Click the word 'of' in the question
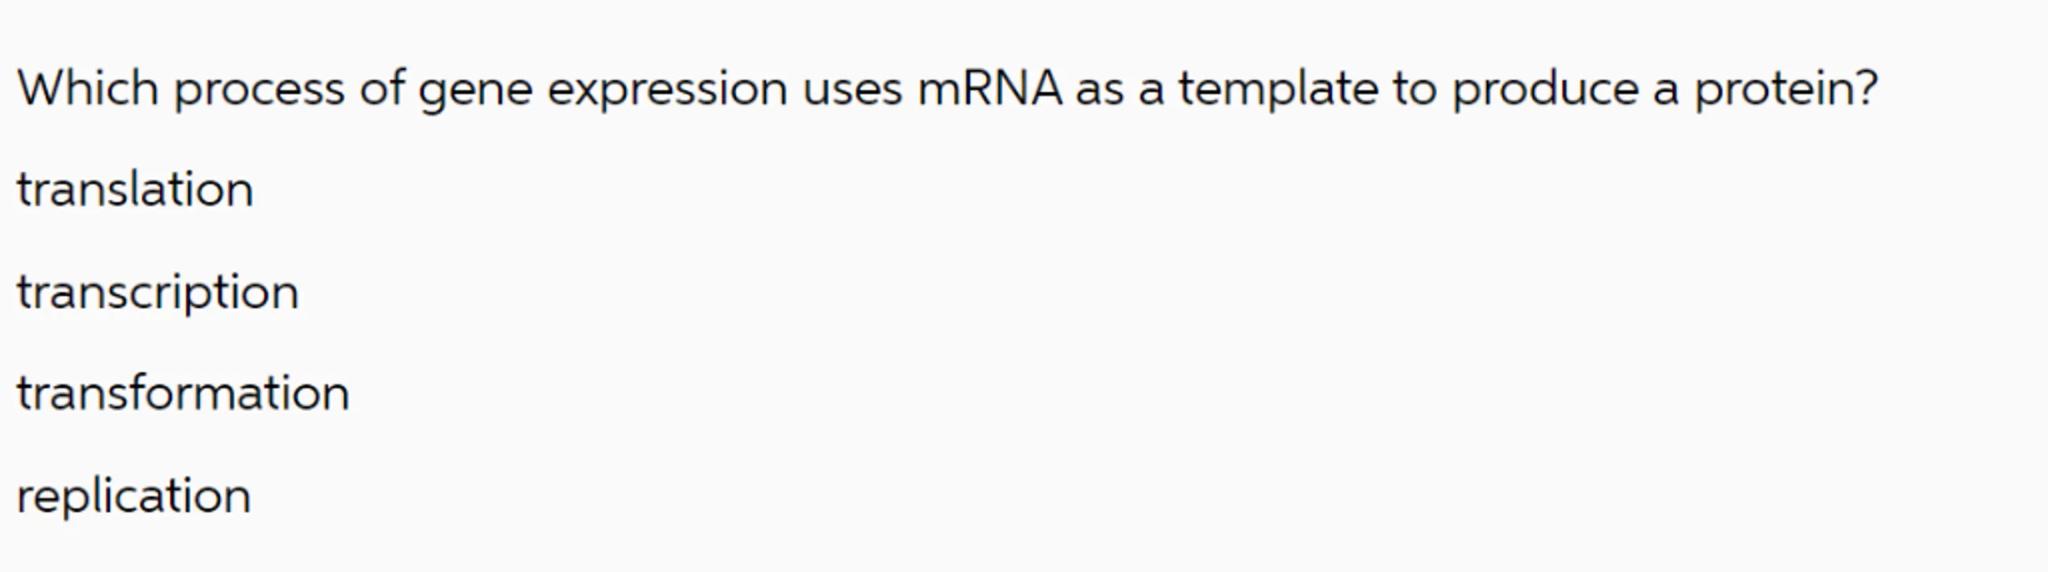 382,88
